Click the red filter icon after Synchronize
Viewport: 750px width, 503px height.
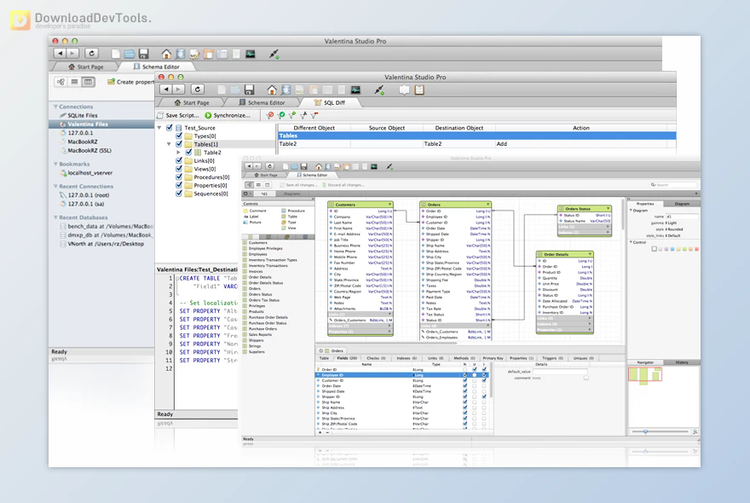pos(270,115)
